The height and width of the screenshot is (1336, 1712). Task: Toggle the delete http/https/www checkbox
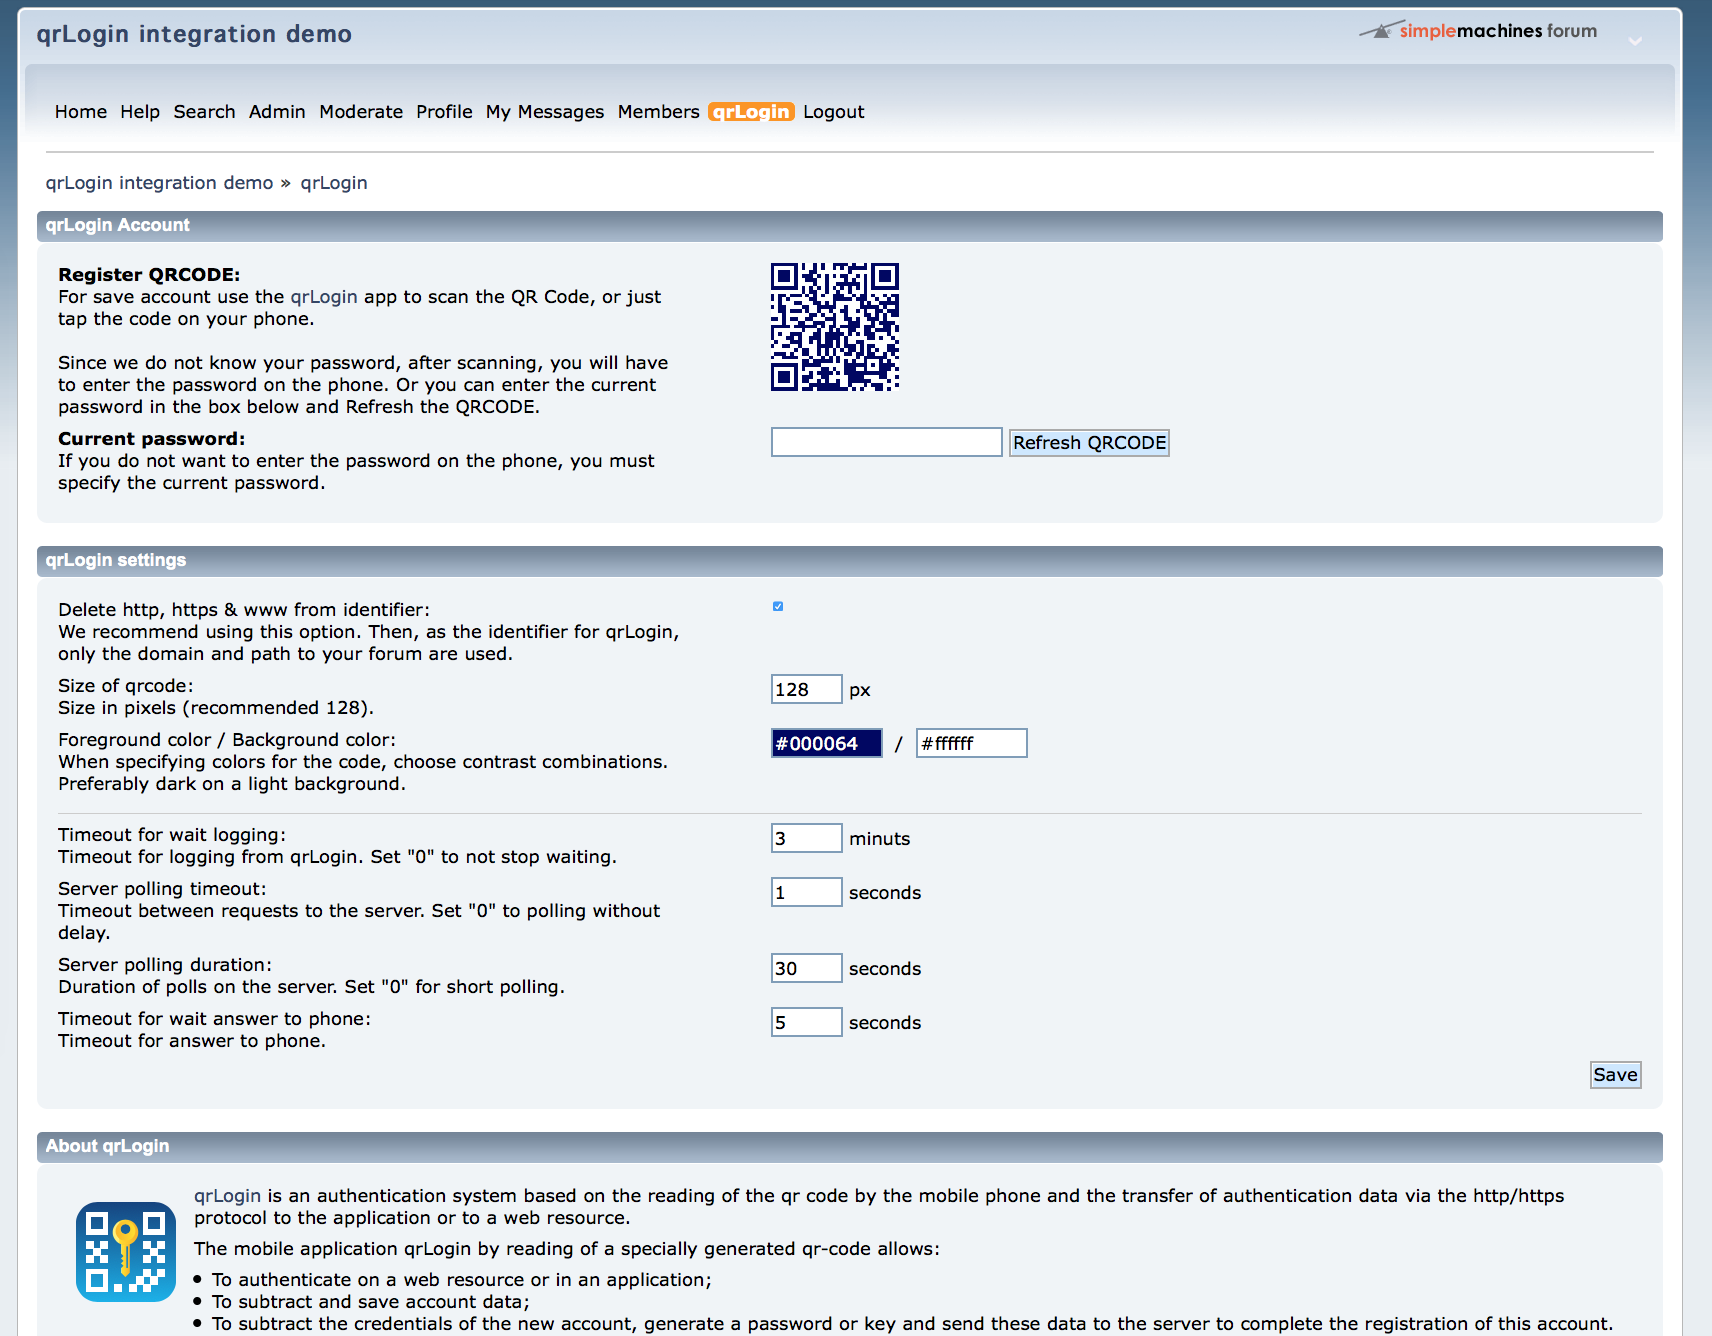coord(778,606)
